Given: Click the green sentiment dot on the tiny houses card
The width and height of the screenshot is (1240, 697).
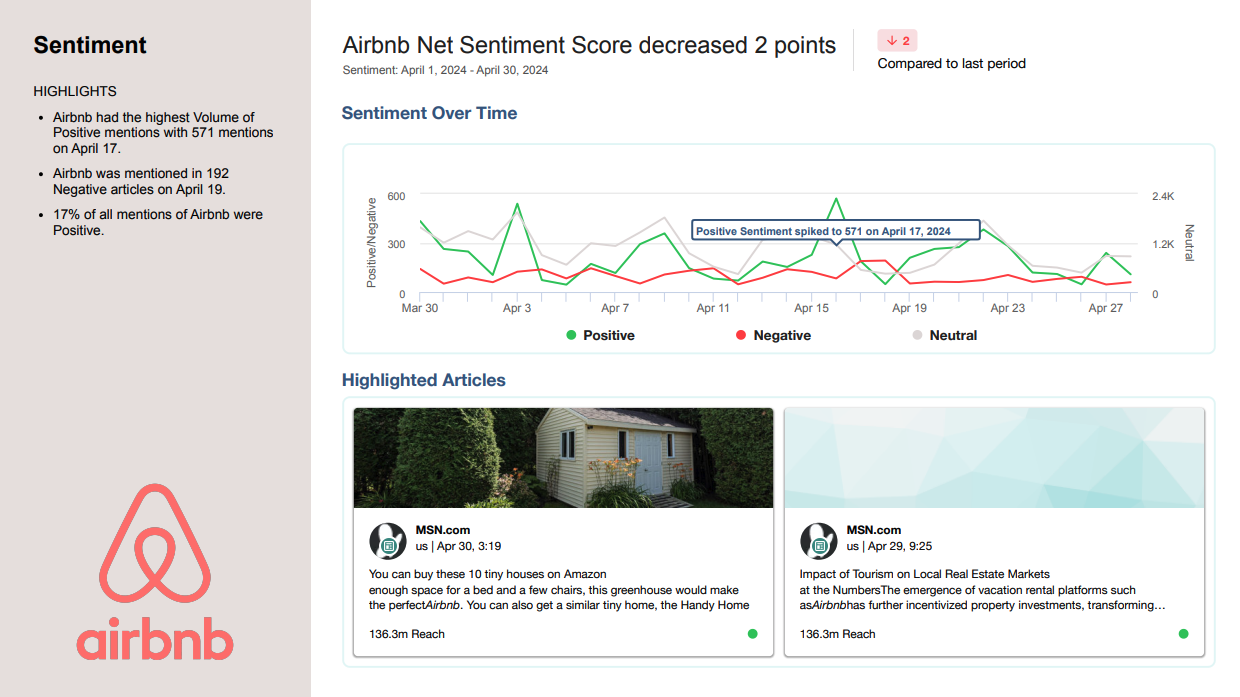Looking at the screenshot, I should [752, 634].
